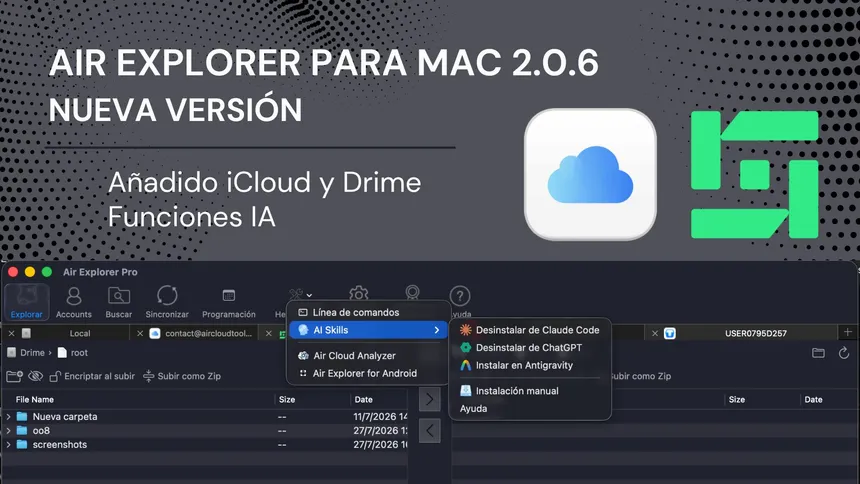This screenshot has width=860, height=484.
Task: Sort right pane by Size column
Action: [737, 399]
